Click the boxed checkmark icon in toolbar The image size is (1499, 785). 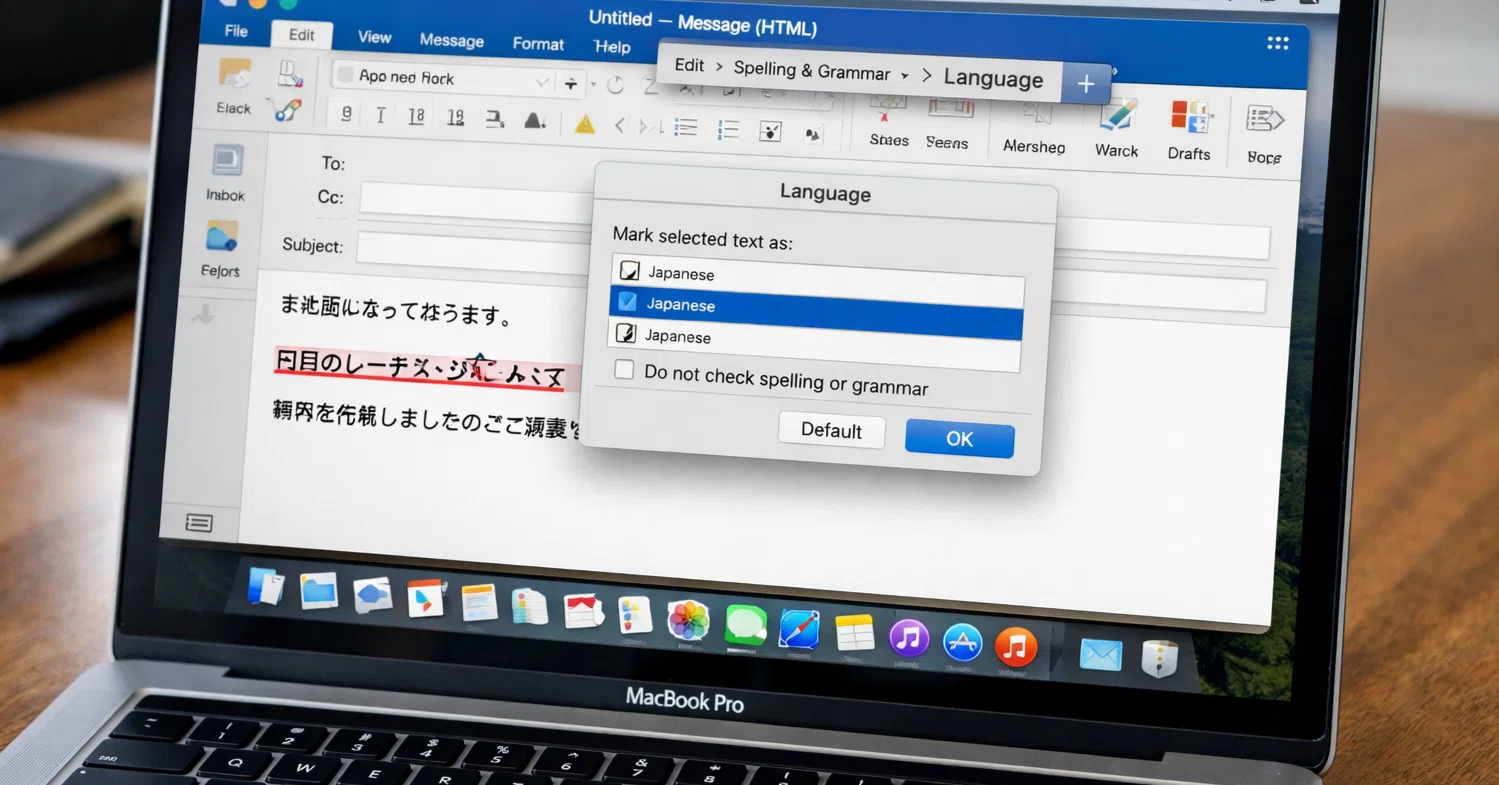pyautogui.click(x=770, y=132)
